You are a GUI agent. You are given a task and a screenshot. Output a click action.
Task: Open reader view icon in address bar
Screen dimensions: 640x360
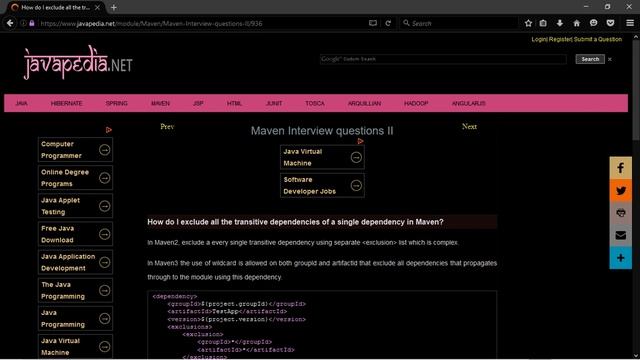pos(373,23)
